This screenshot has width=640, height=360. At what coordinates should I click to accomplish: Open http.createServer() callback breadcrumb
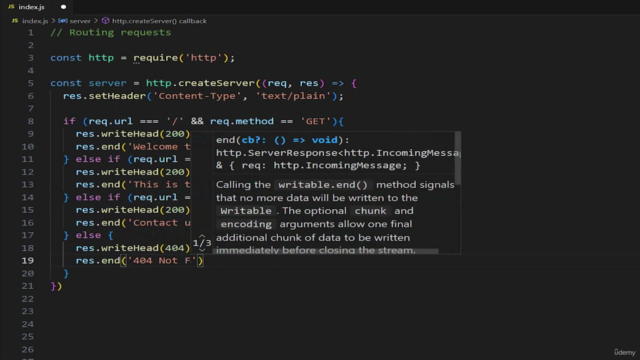pos(159,21)
